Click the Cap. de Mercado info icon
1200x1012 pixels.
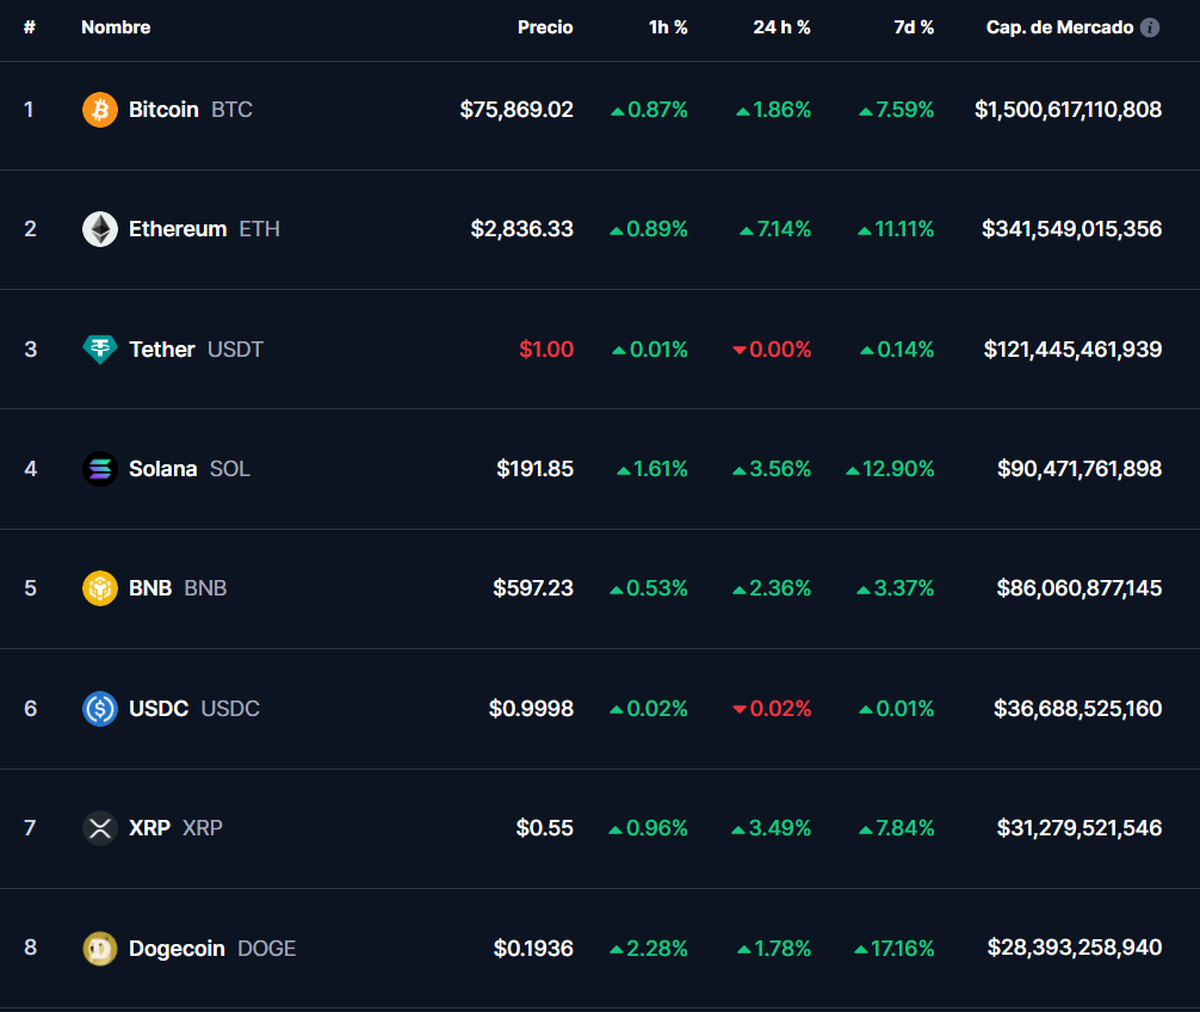(x=1150, y=28)
